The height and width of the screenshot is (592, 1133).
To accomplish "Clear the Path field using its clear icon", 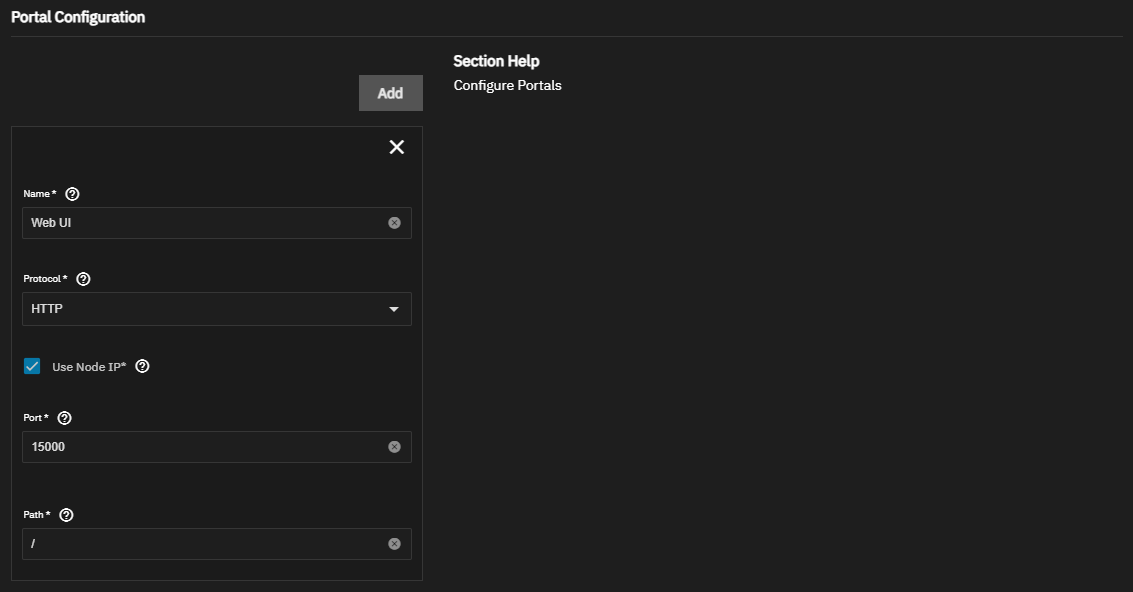I will (394, 544).
